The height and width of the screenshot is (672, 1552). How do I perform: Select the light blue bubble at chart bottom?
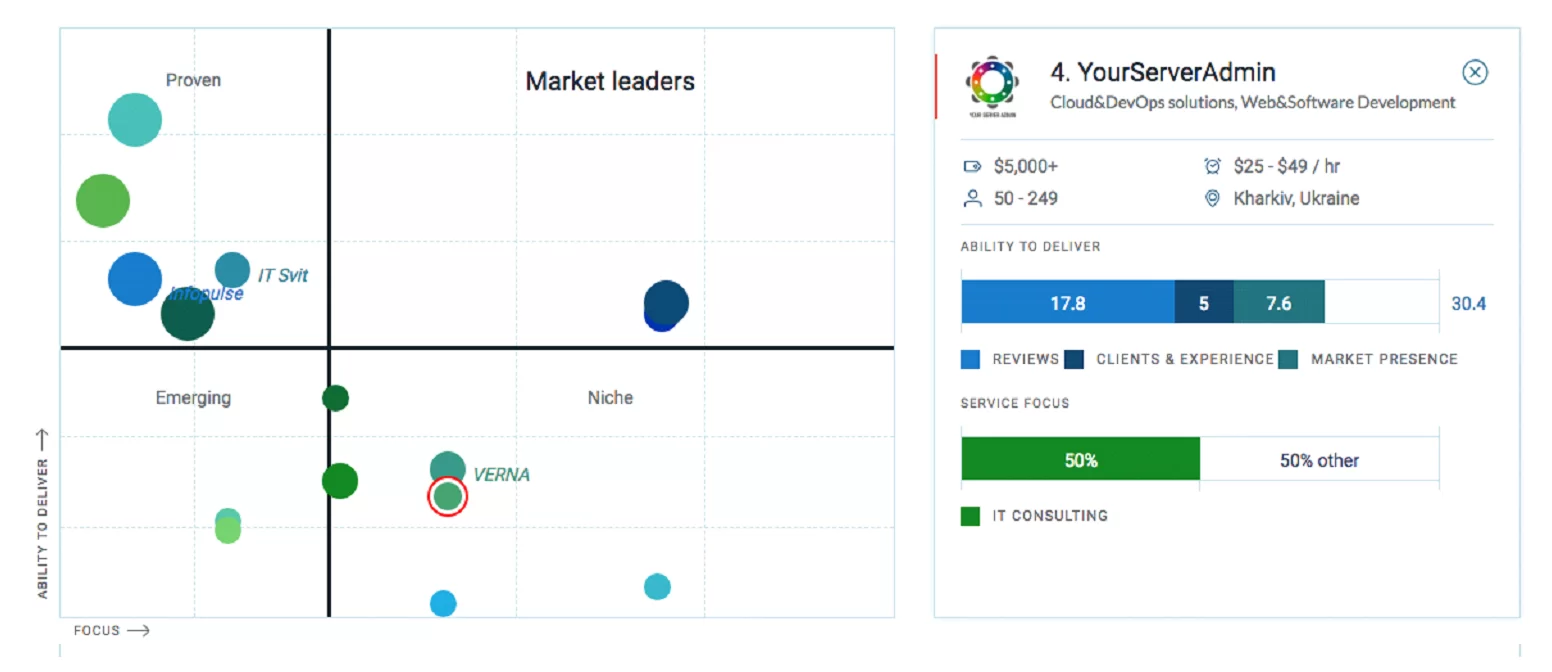[x=443, y=603]
